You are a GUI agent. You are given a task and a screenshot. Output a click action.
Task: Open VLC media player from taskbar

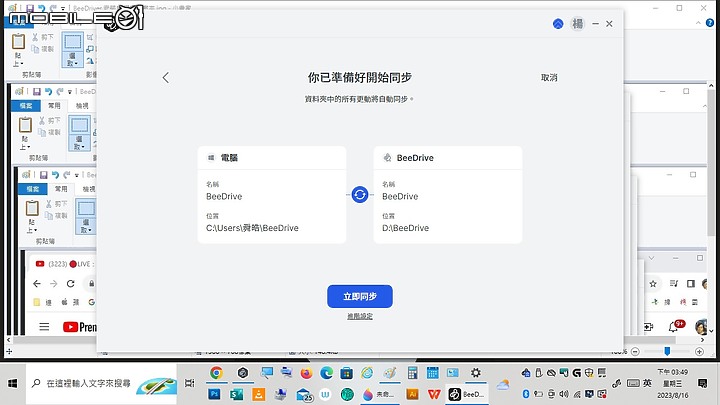[259, 394]
